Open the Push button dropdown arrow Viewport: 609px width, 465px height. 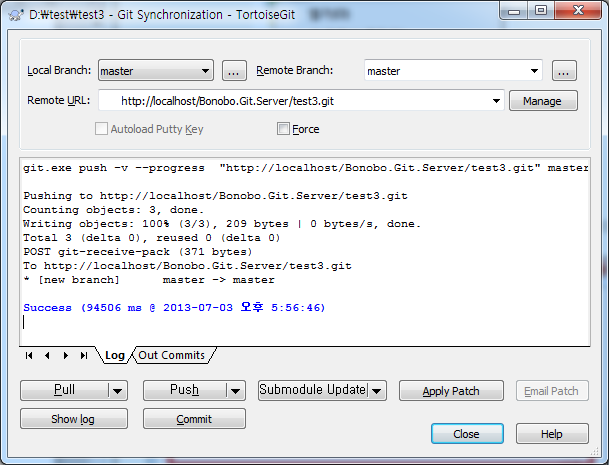(x=235, y=390)
